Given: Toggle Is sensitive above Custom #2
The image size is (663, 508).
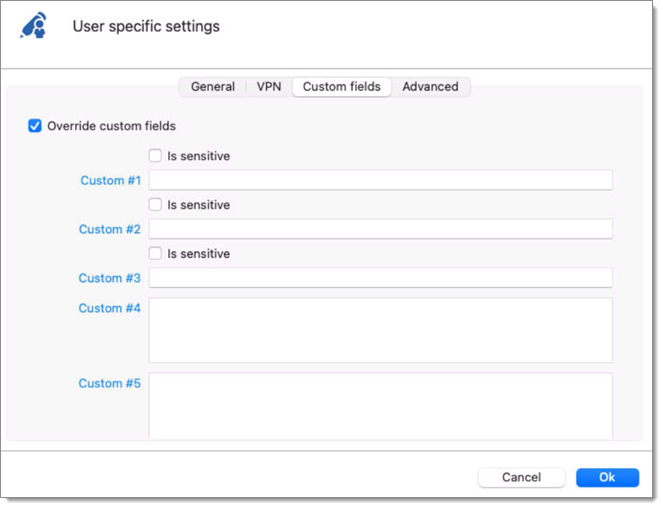Looking at the screenshot, I should (x=155, y=205).
